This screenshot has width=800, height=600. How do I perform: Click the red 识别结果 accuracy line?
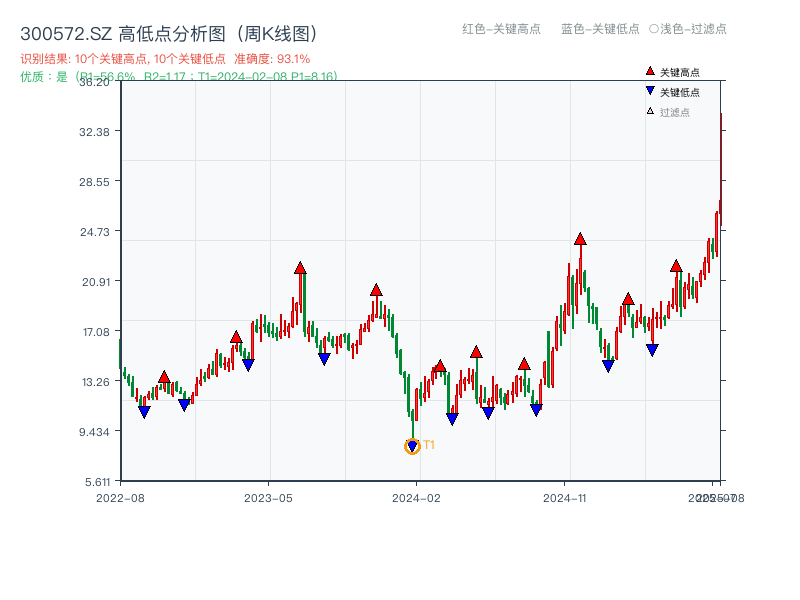[165, 59]
